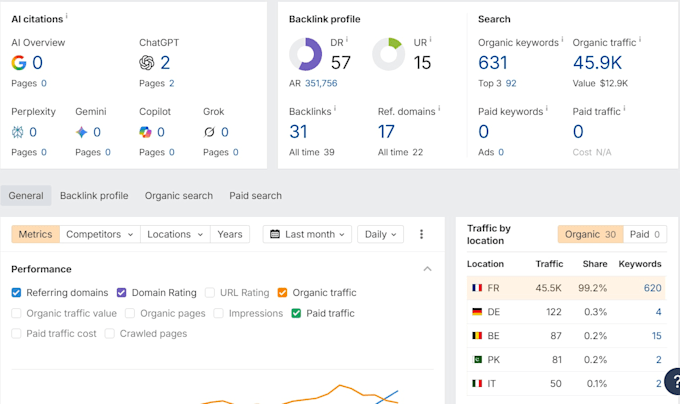Open the Competitors dropdown

click(x=100, y=234)
